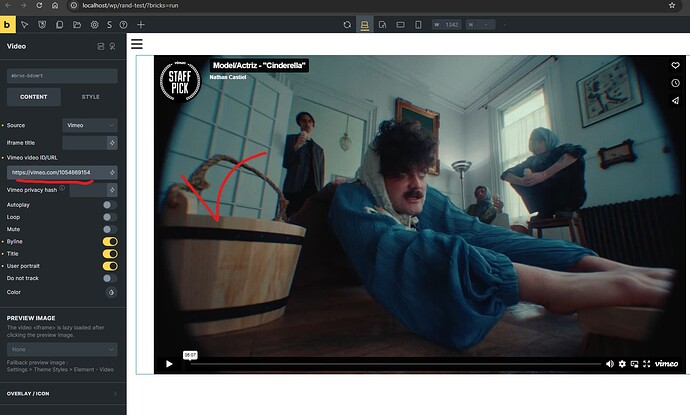Select the desktop breakpoint icon
The height and width of the screenshot is (415, 690).
[x=365, y=25]
